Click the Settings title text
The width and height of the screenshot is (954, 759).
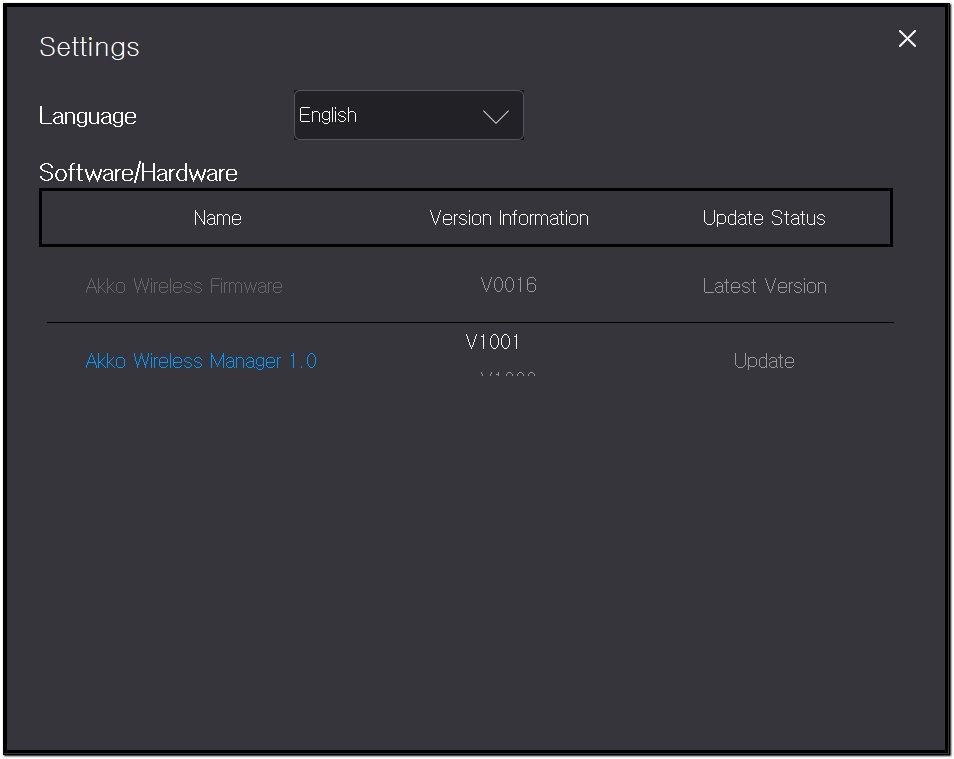(x=89, y=47)
